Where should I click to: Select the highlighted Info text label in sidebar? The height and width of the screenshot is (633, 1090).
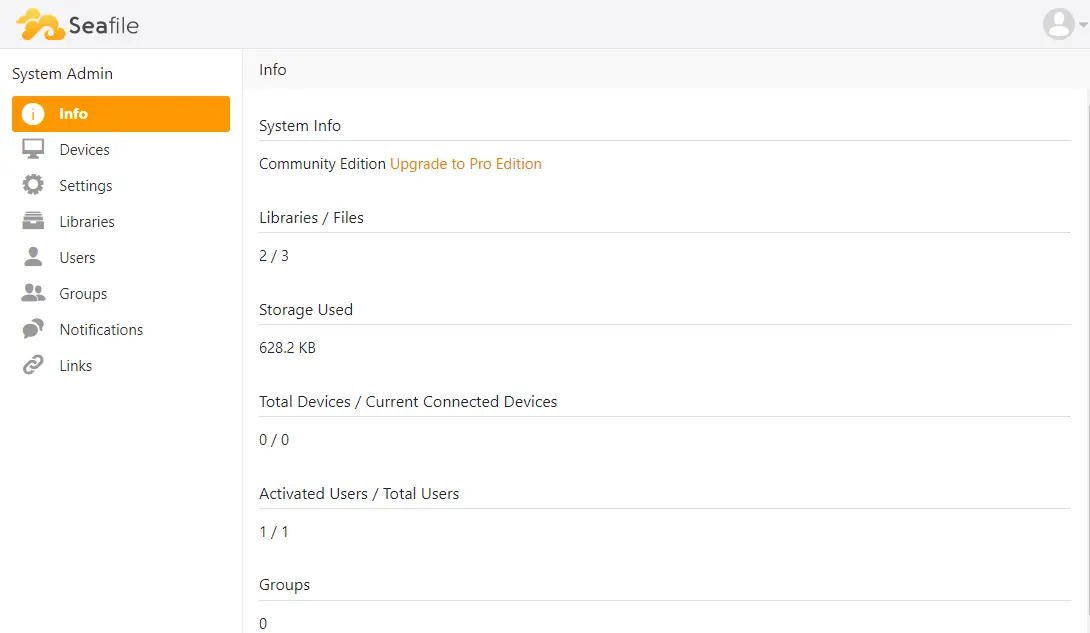pyautogui.click(x=73, y=114)
